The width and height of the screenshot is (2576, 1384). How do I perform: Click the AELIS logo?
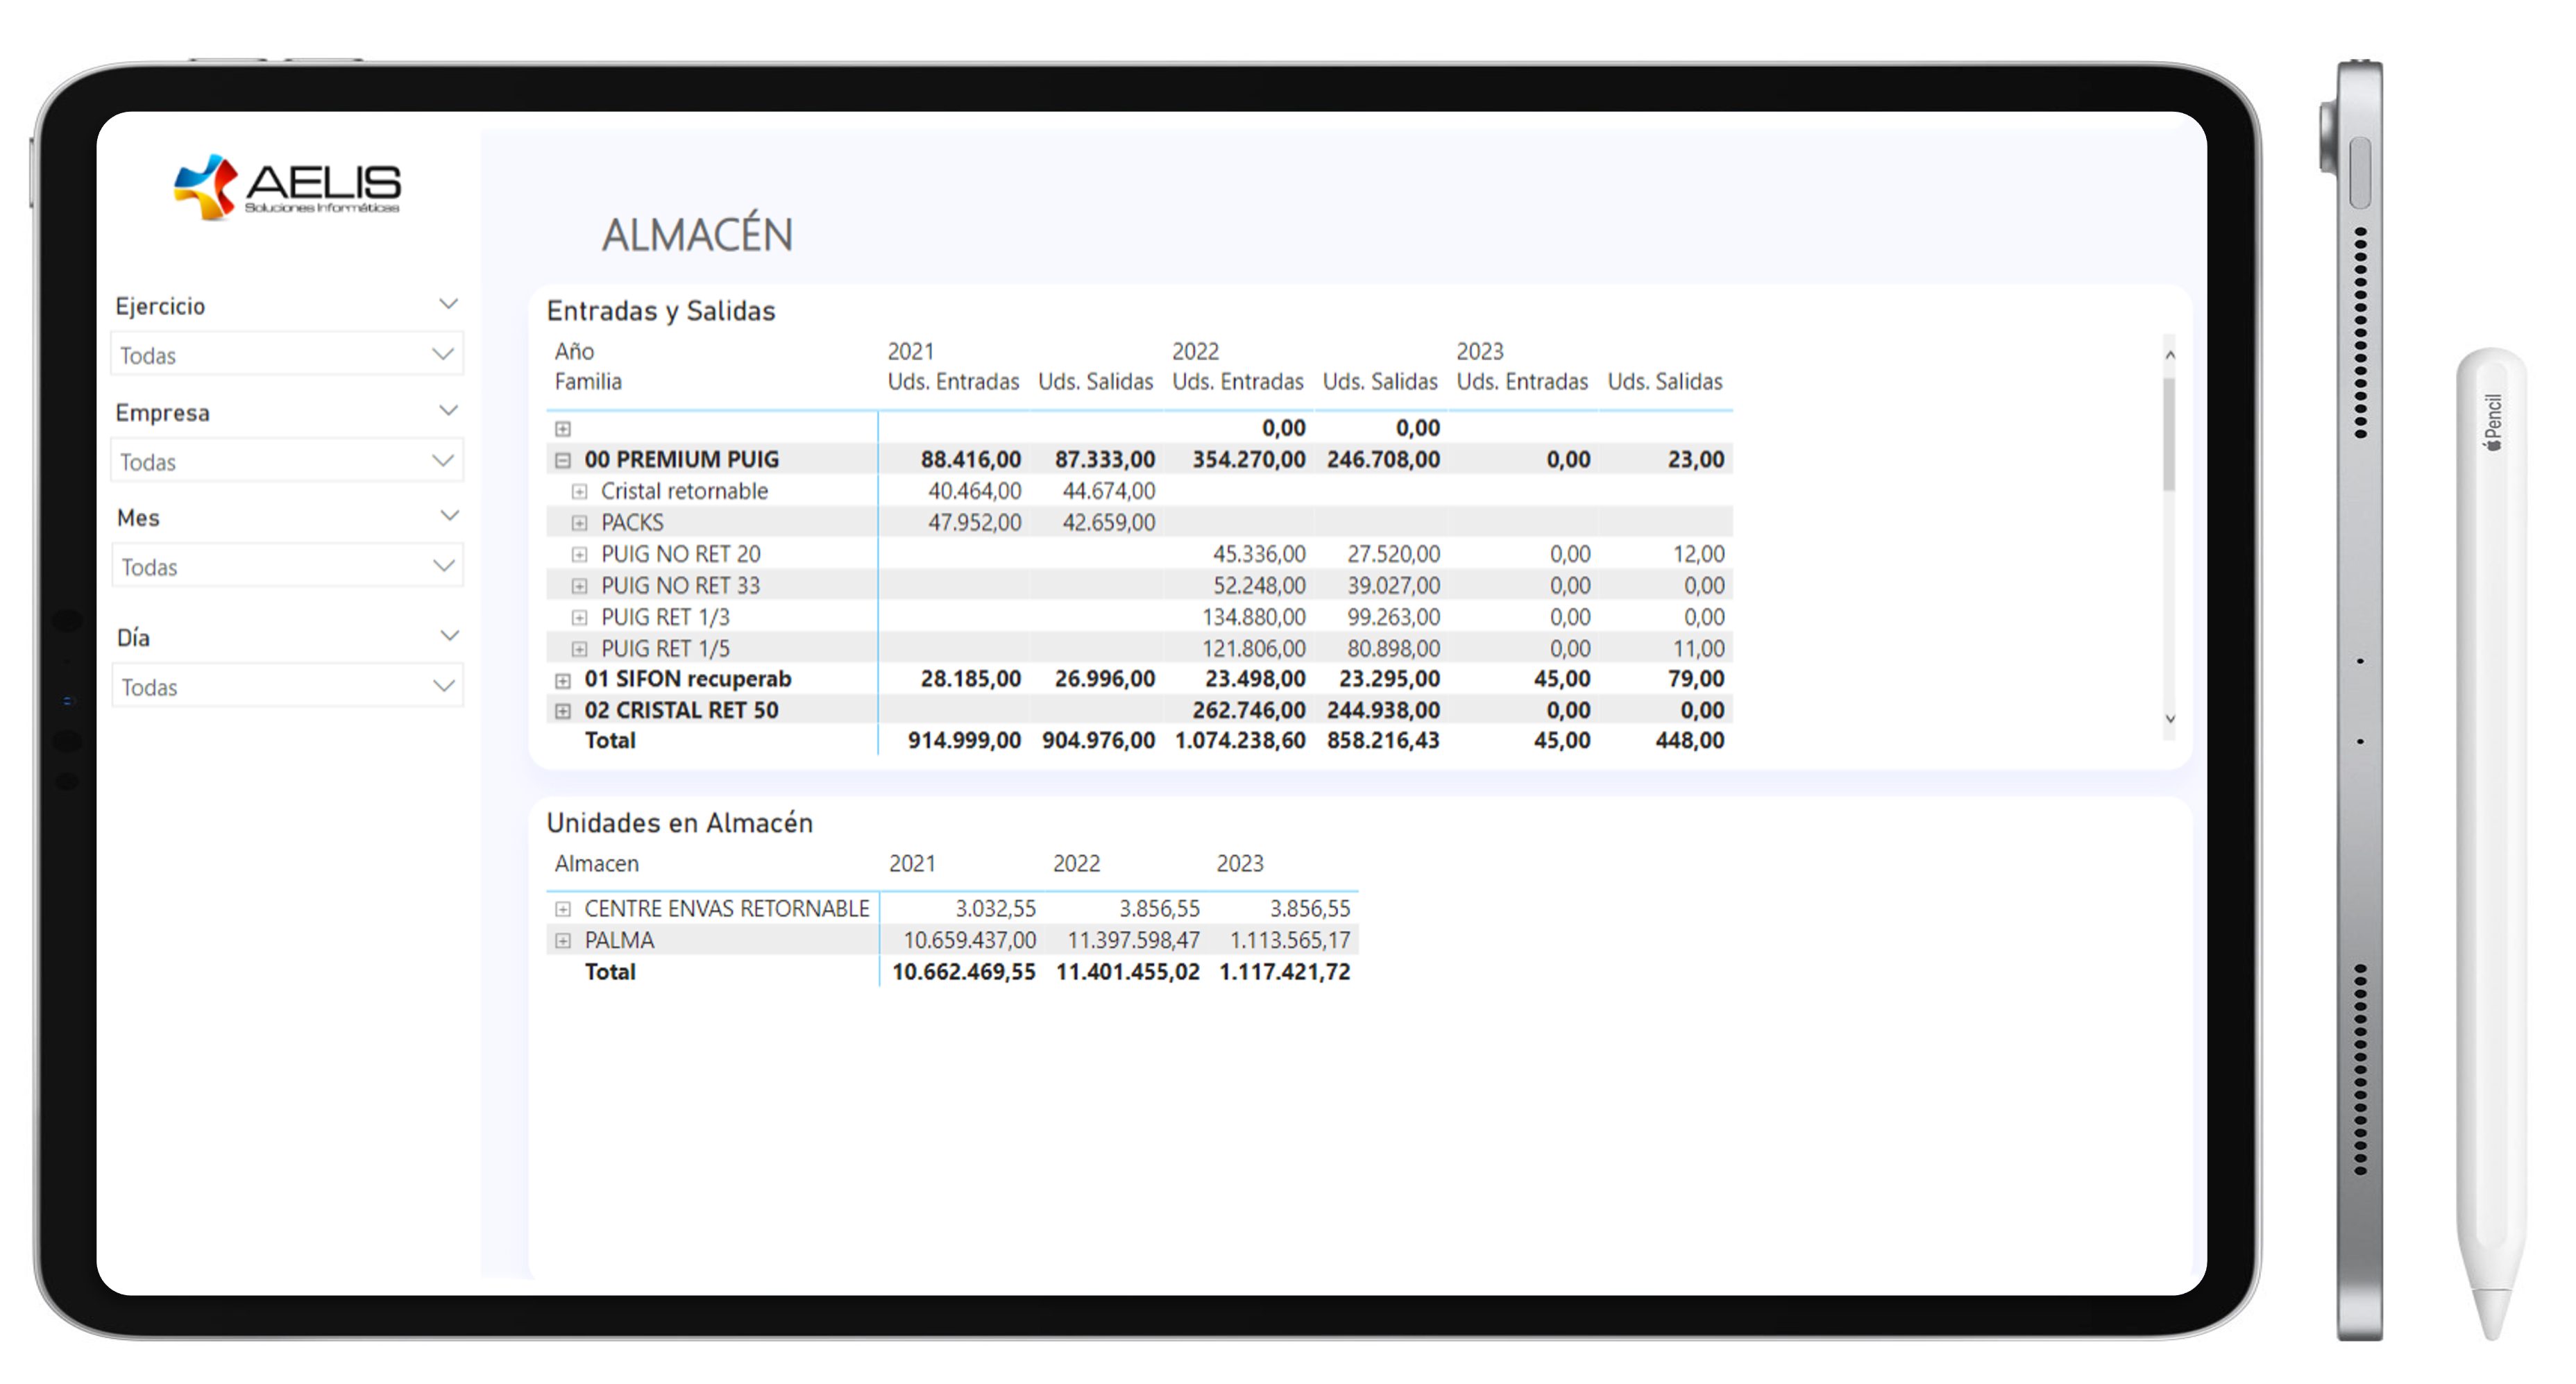[287, 186]
